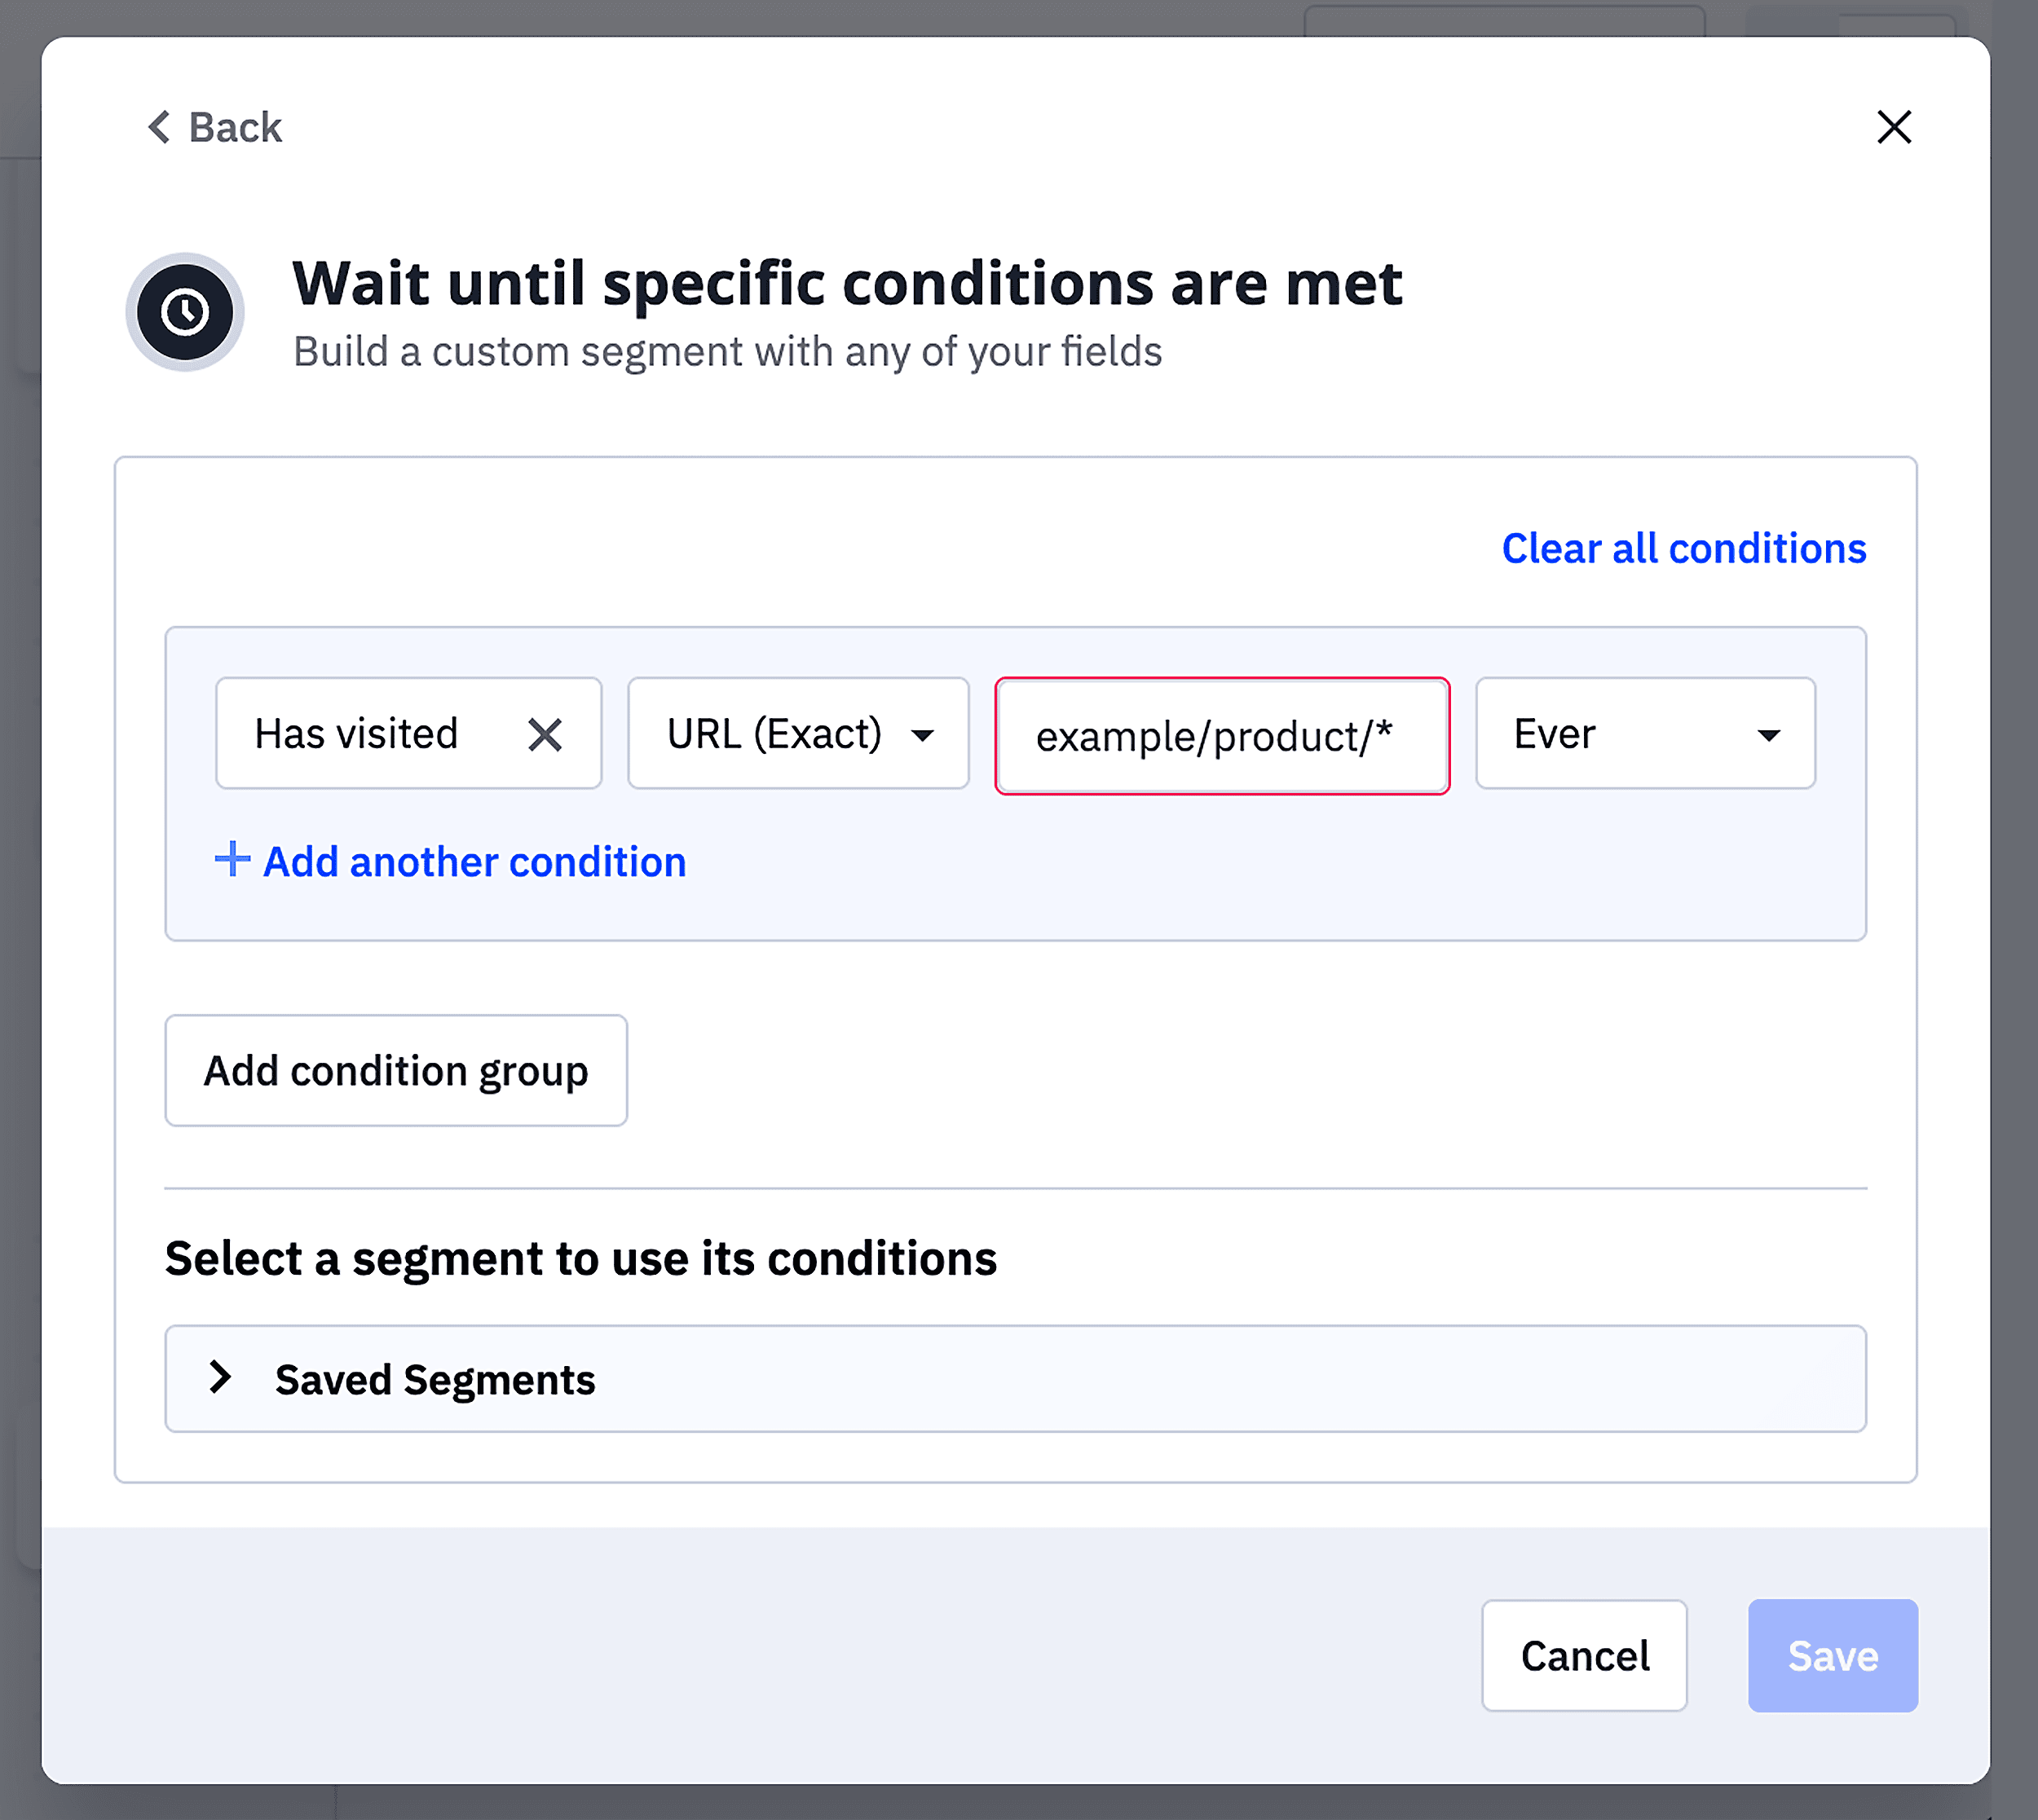
Task: Open the Ever time range dropdown
Action: click(x=1620, y=734)
